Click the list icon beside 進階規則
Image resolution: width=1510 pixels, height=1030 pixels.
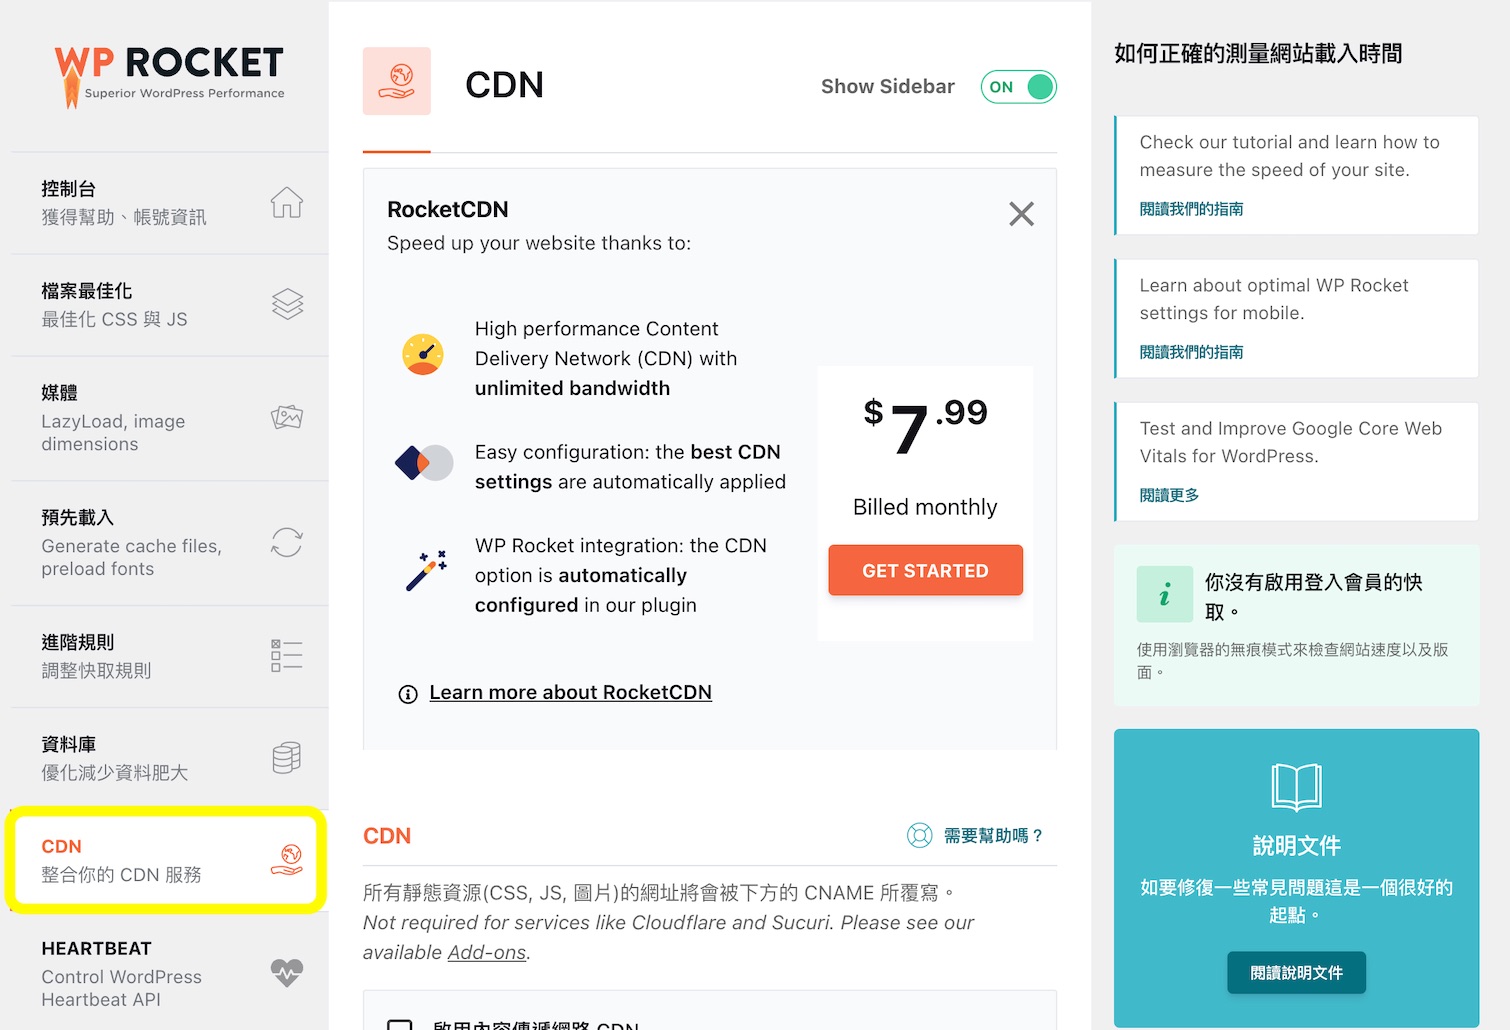pyautogui.click(x=287, y=655)
